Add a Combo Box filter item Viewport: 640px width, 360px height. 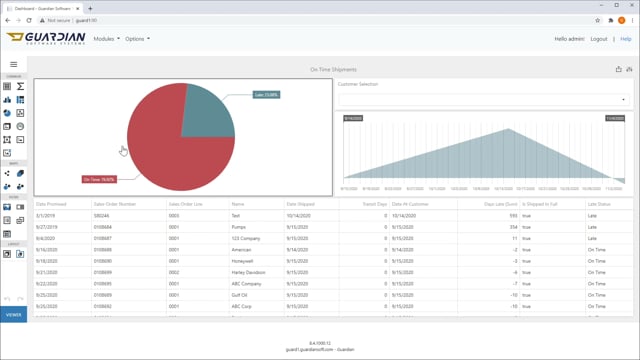20,207
